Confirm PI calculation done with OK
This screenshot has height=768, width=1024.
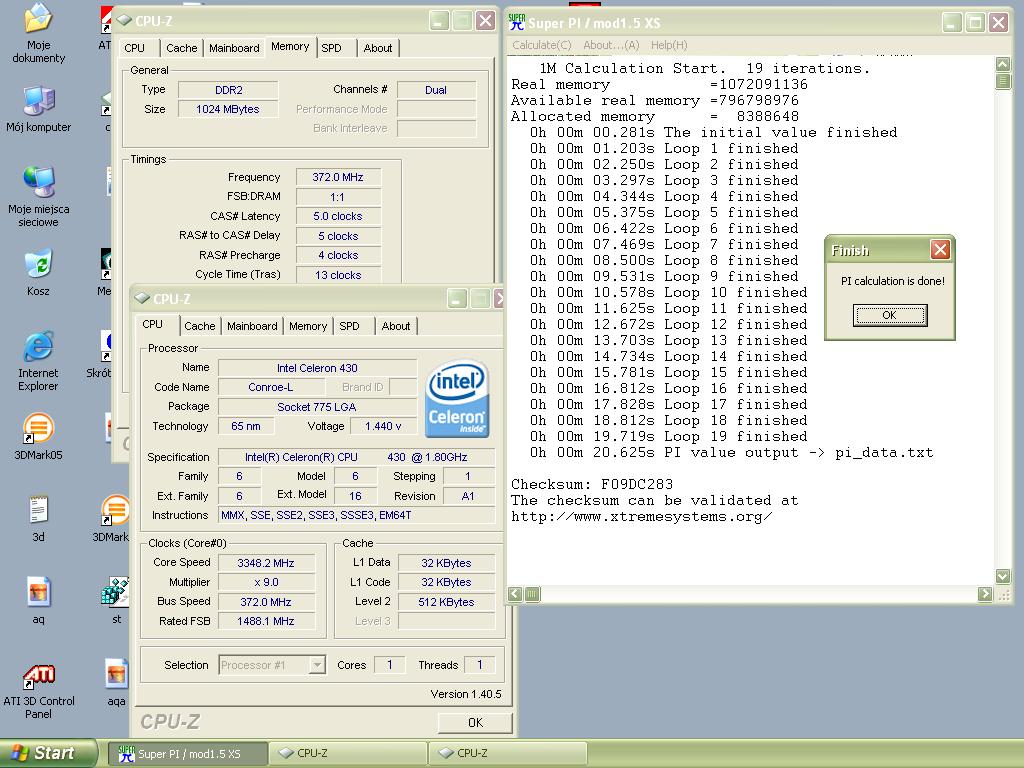[889, 315]
